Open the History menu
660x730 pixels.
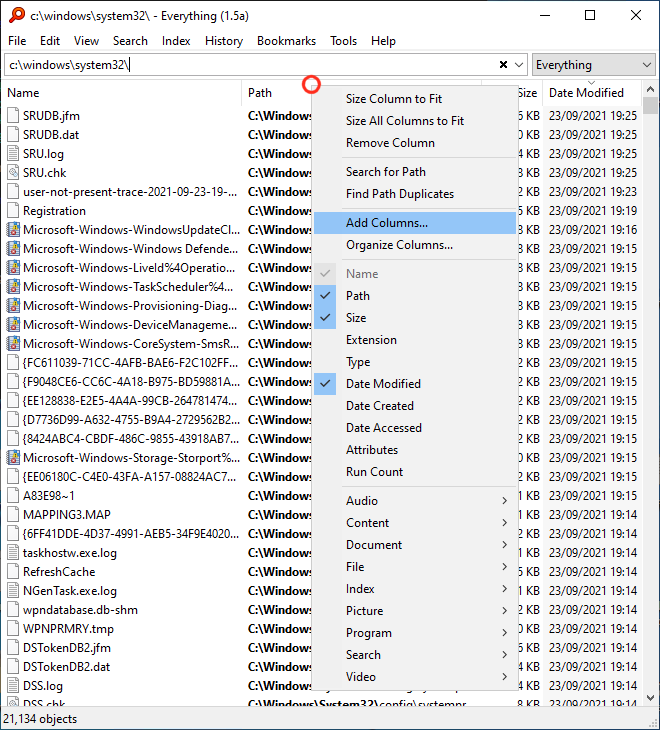point(224,41)
